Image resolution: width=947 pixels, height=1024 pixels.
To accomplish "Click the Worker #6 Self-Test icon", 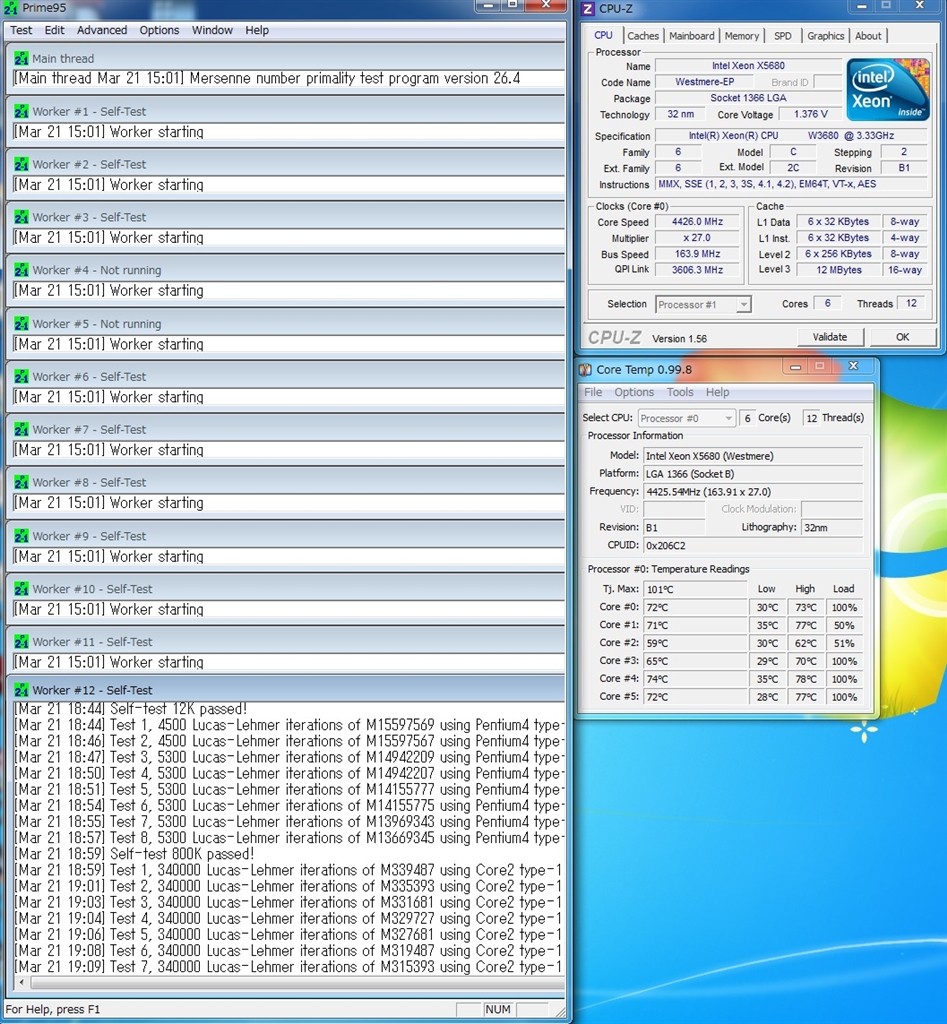I will [21, 376].
